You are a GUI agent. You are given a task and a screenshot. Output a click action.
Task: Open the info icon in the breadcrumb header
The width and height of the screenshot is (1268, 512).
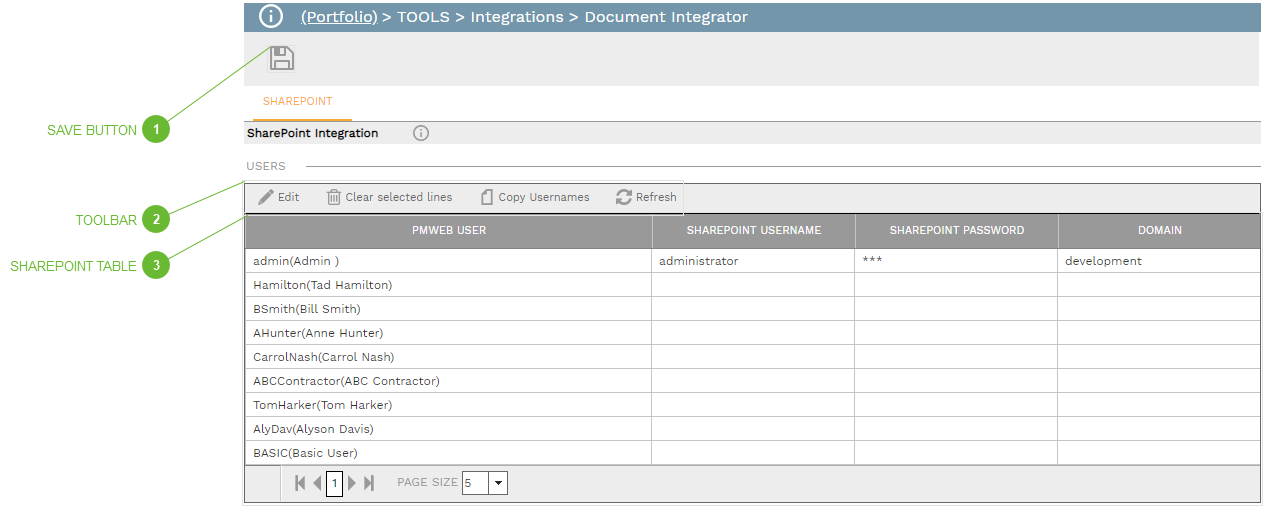tap(271, 16)
